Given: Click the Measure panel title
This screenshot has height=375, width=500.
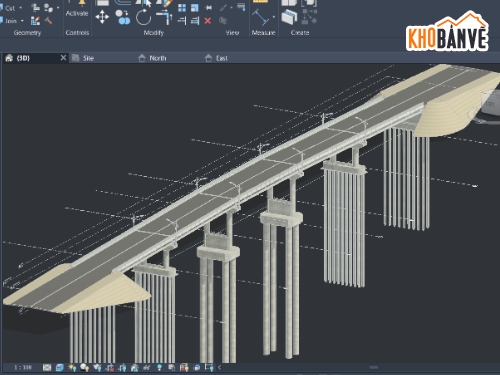Looking at the screenshot, I should 263,33.
